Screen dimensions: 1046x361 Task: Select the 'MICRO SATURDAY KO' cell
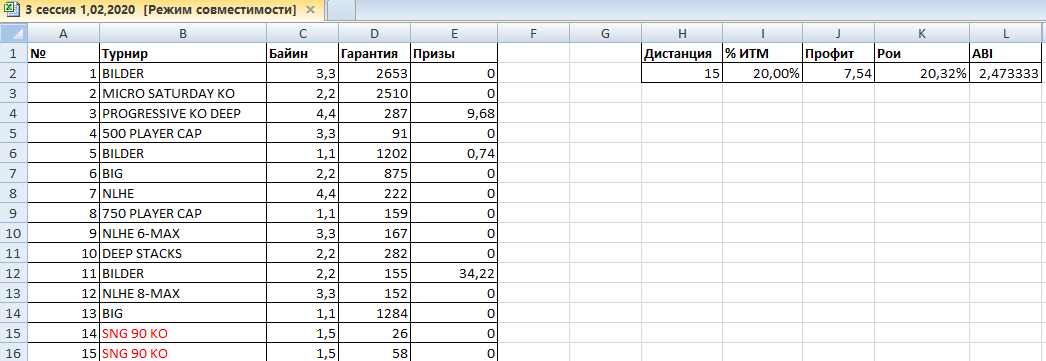point(183,93)
